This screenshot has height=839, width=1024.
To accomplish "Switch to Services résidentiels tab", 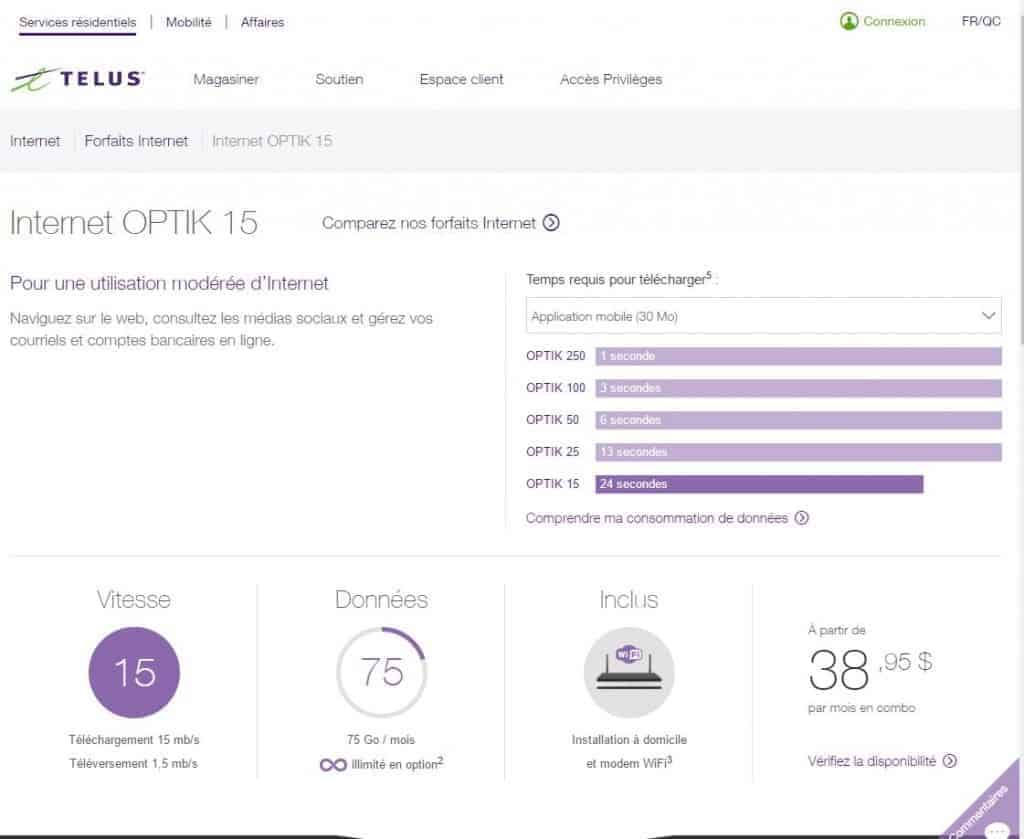I will [78, 22].
